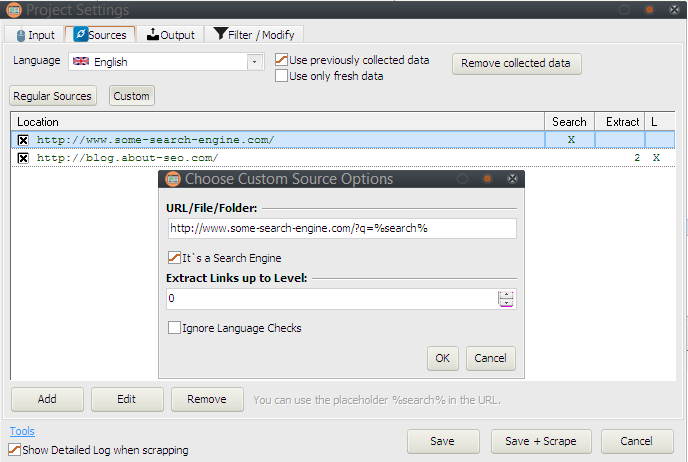Close the Custom Source Options dialog
Viewport: 688px width, 462px height.
point(512,179)
